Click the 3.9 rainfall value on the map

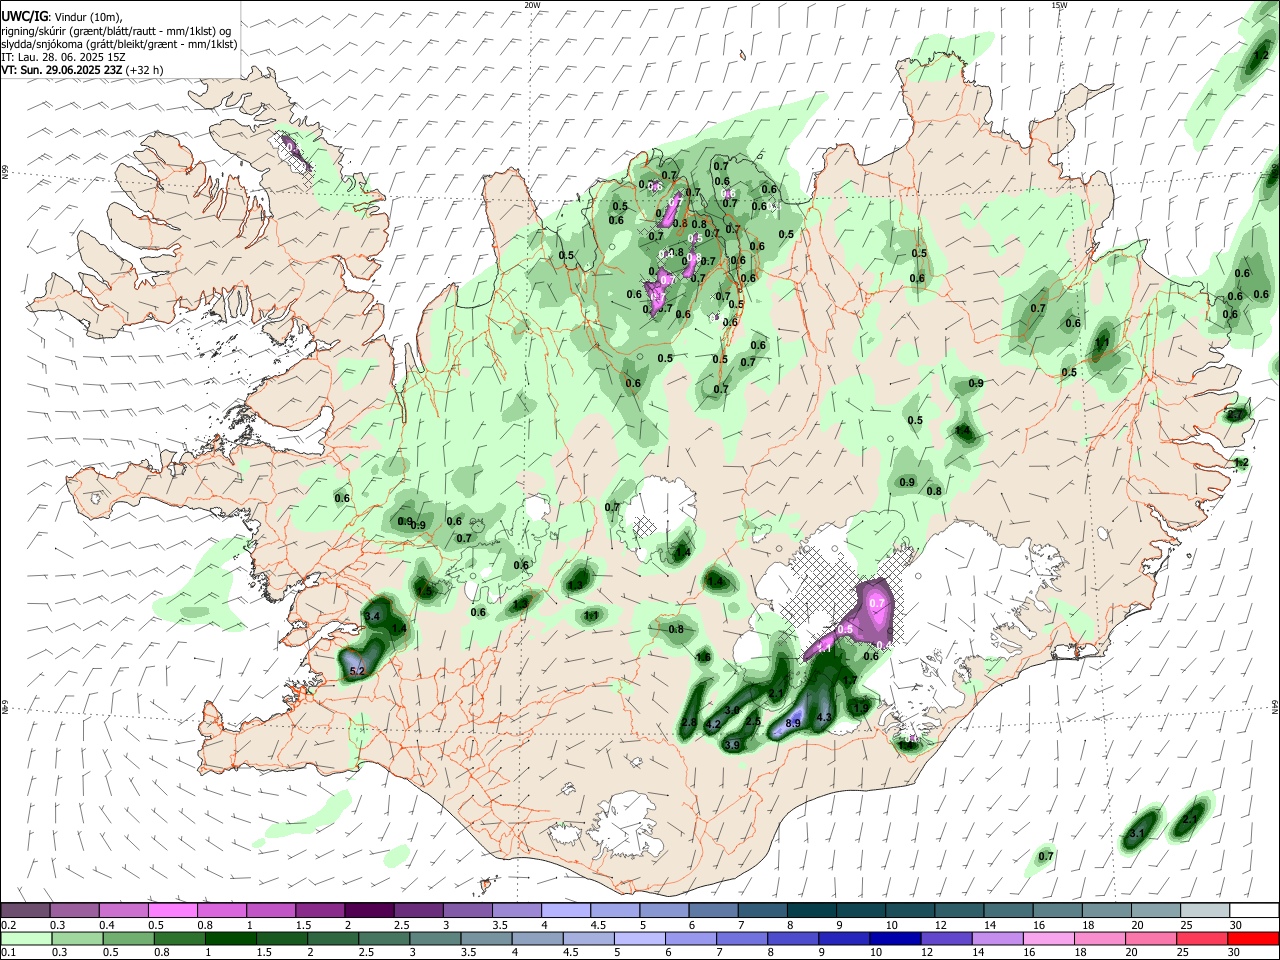coord(731,745)
